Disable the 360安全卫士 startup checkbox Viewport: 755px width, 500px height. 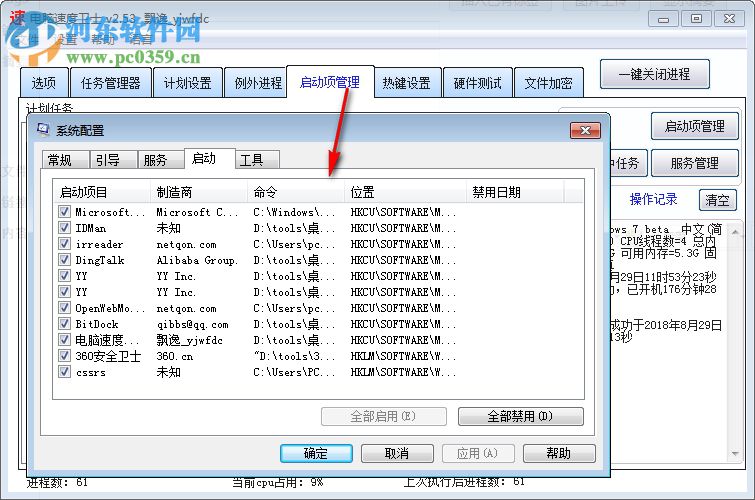click(64, 356)
